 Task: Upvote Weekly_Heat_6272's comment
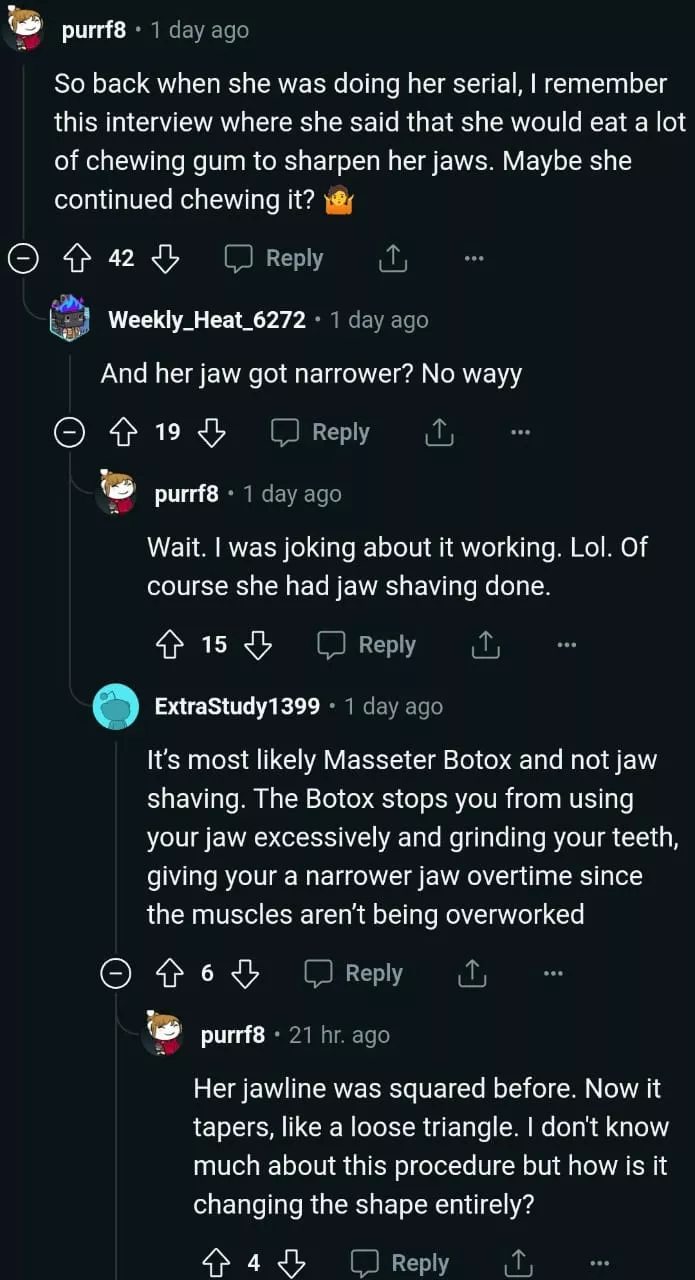coord(124,432)
